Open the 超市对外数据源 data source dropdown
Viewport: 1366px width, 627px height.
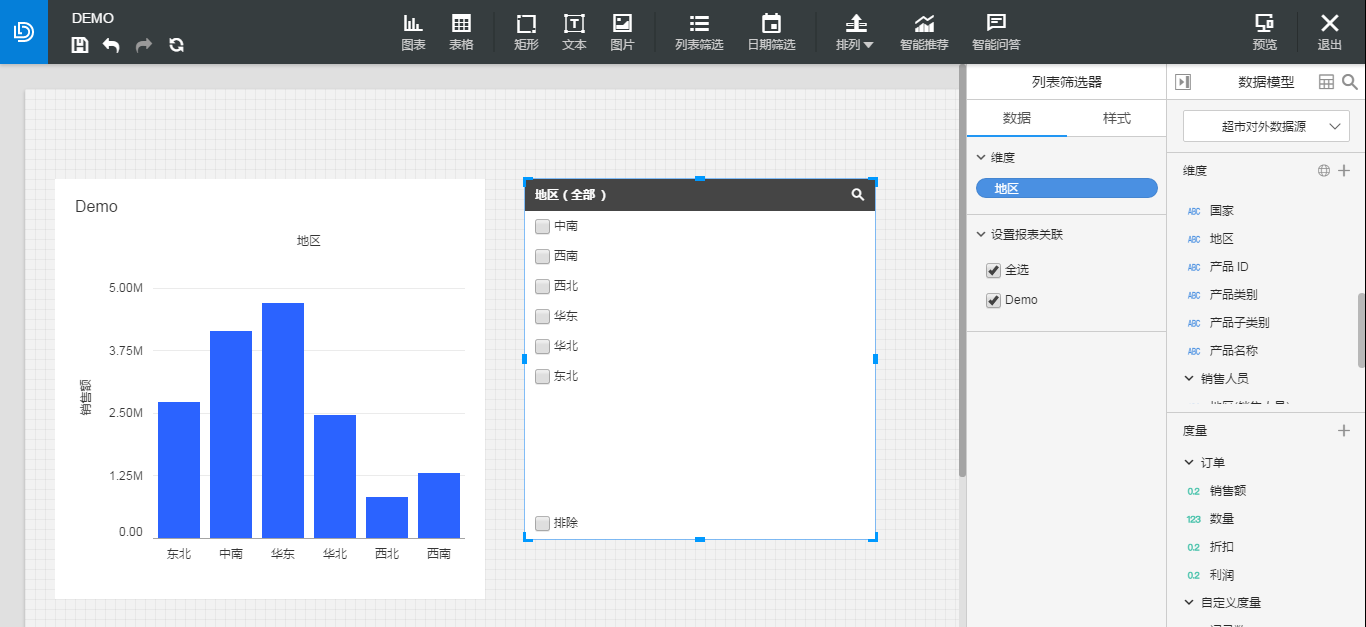[1266, 126]
